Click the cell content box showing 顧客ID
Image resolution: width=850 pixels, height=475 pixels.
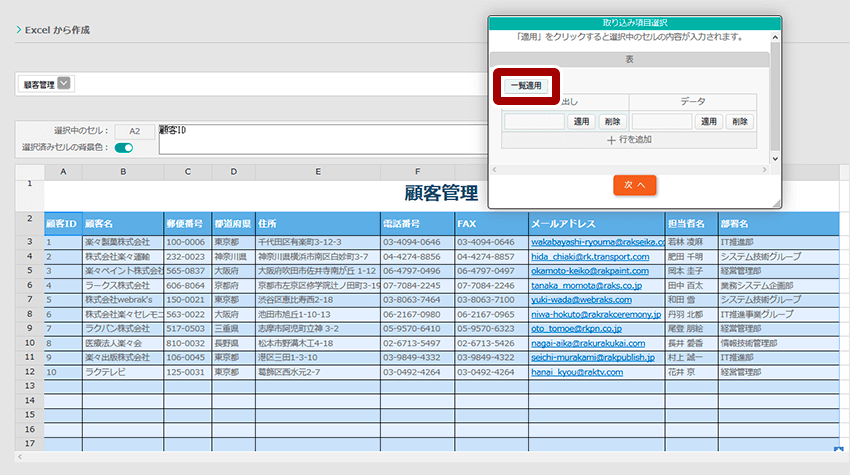(323, 139)
